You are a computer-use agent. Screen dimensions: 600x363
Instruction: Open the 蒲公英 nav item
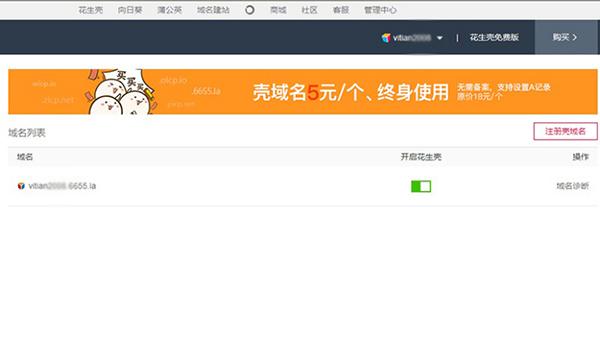coord(169,10)
